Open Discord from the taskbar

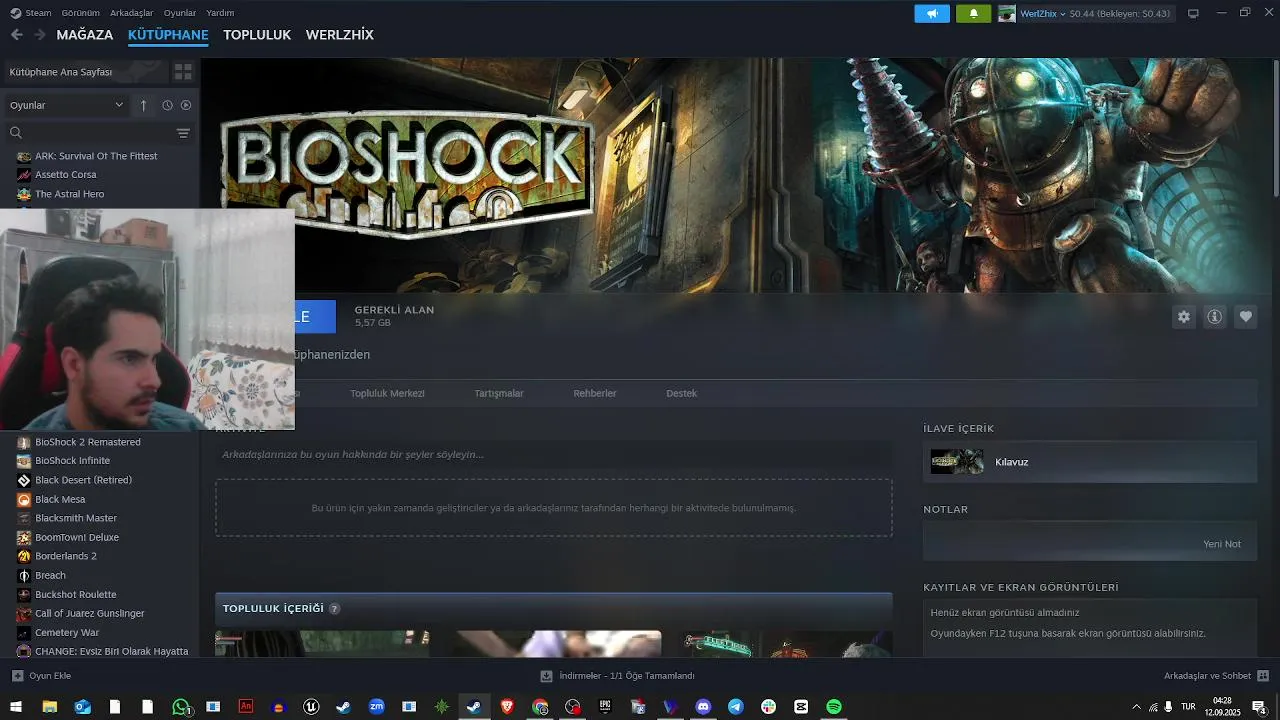click(x=703, y=707)
